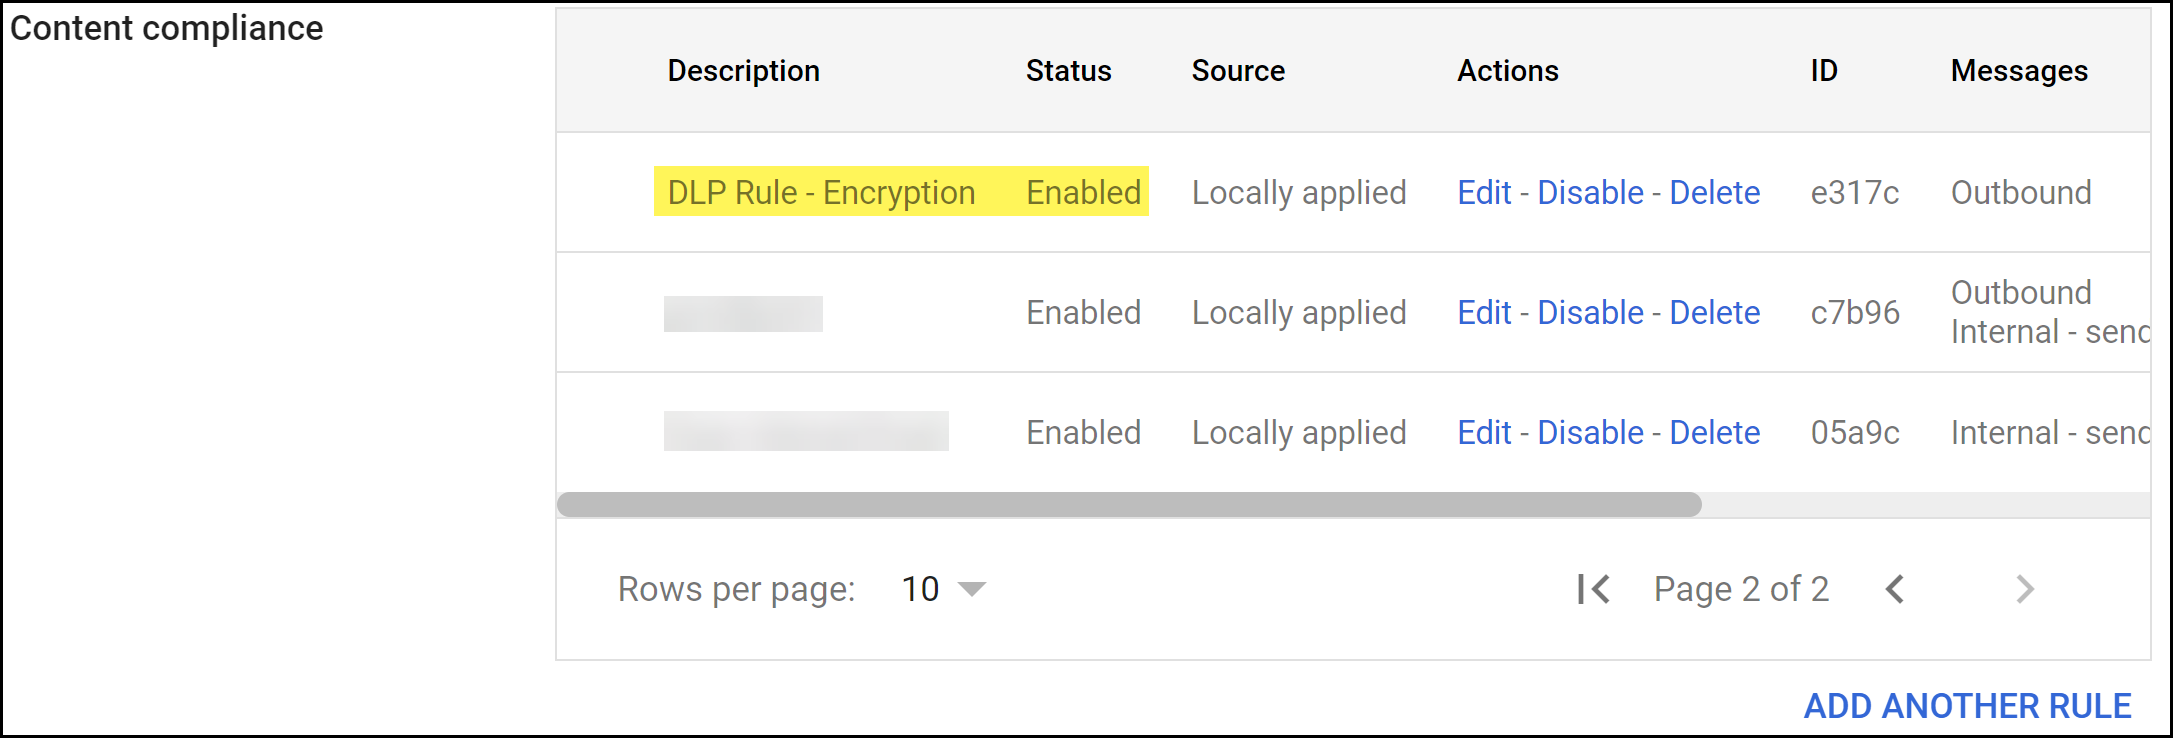Delete the DLP Rule - Encryption rule
The image size is (2173, 738).
[1714, 192]
